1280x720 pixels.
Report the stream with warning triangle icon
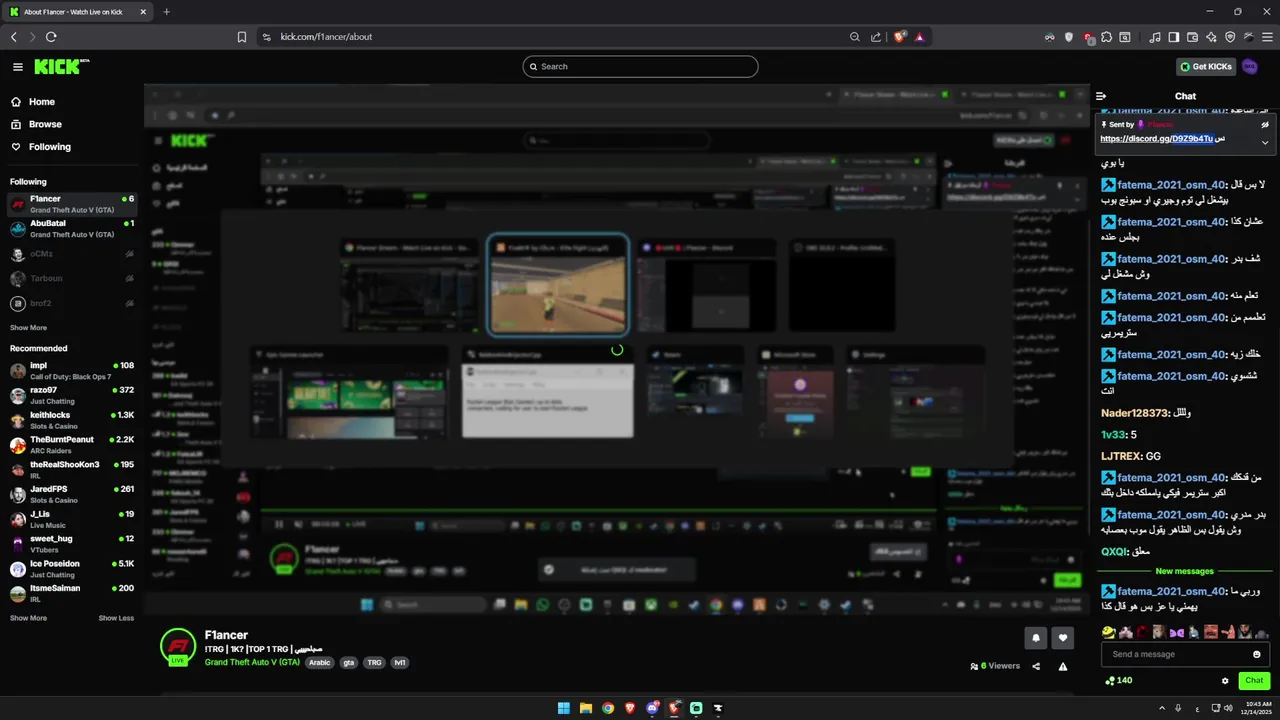coord(1063,666)
